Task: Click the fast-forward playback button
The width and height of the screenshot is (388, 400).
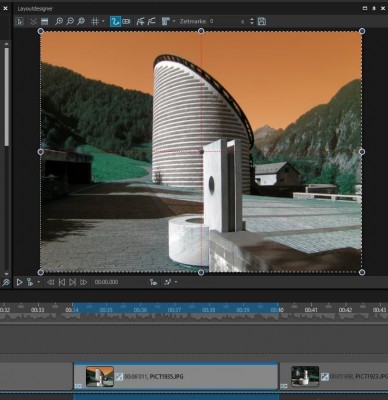Action: click(x=83, y=282)
